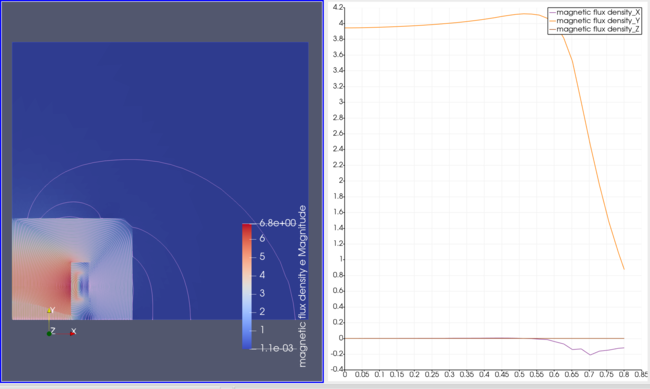This screenshot has width=650, height=389.
Task: Click the green Z dot of orientation axes
Action: point(49,333)
